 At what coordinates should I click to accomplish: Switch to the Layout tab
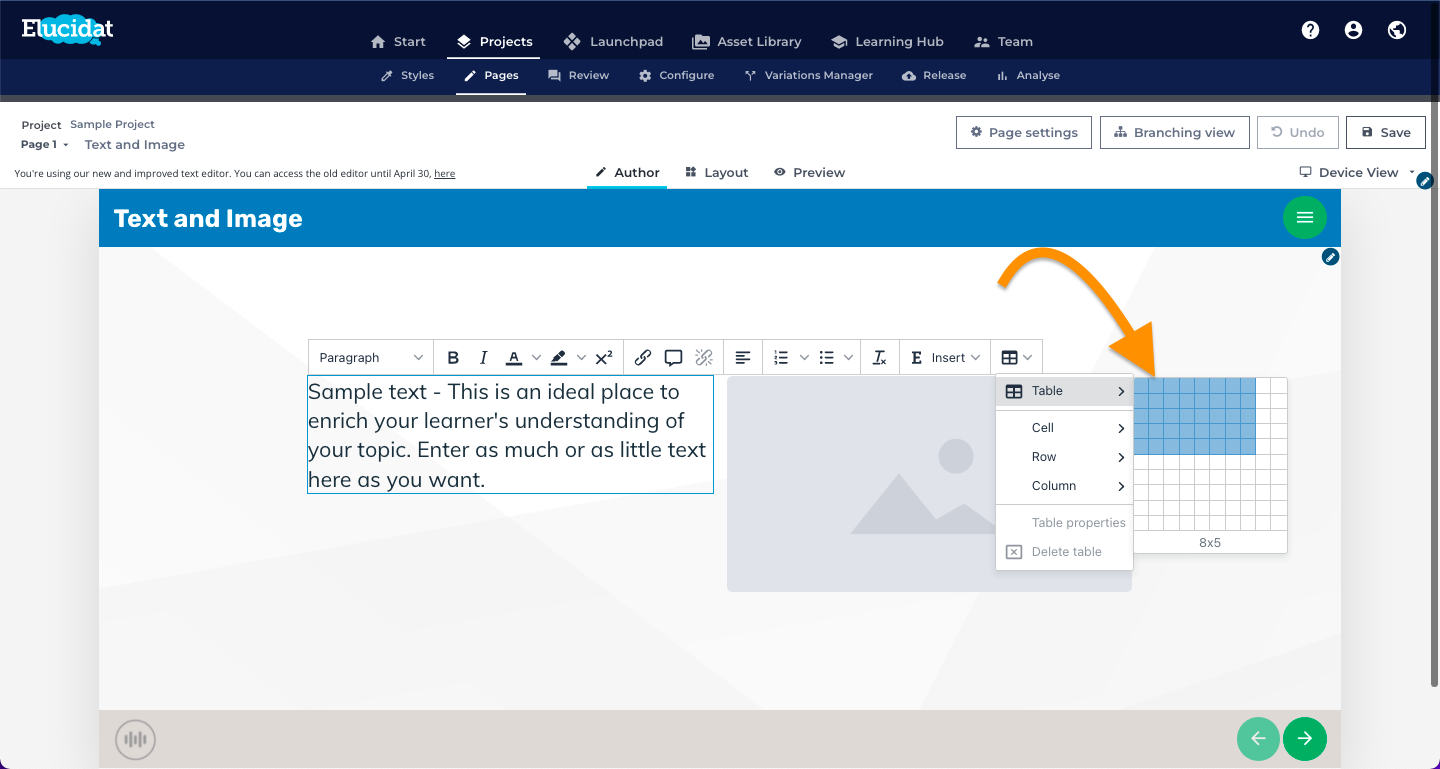click(x=717, y=172)
